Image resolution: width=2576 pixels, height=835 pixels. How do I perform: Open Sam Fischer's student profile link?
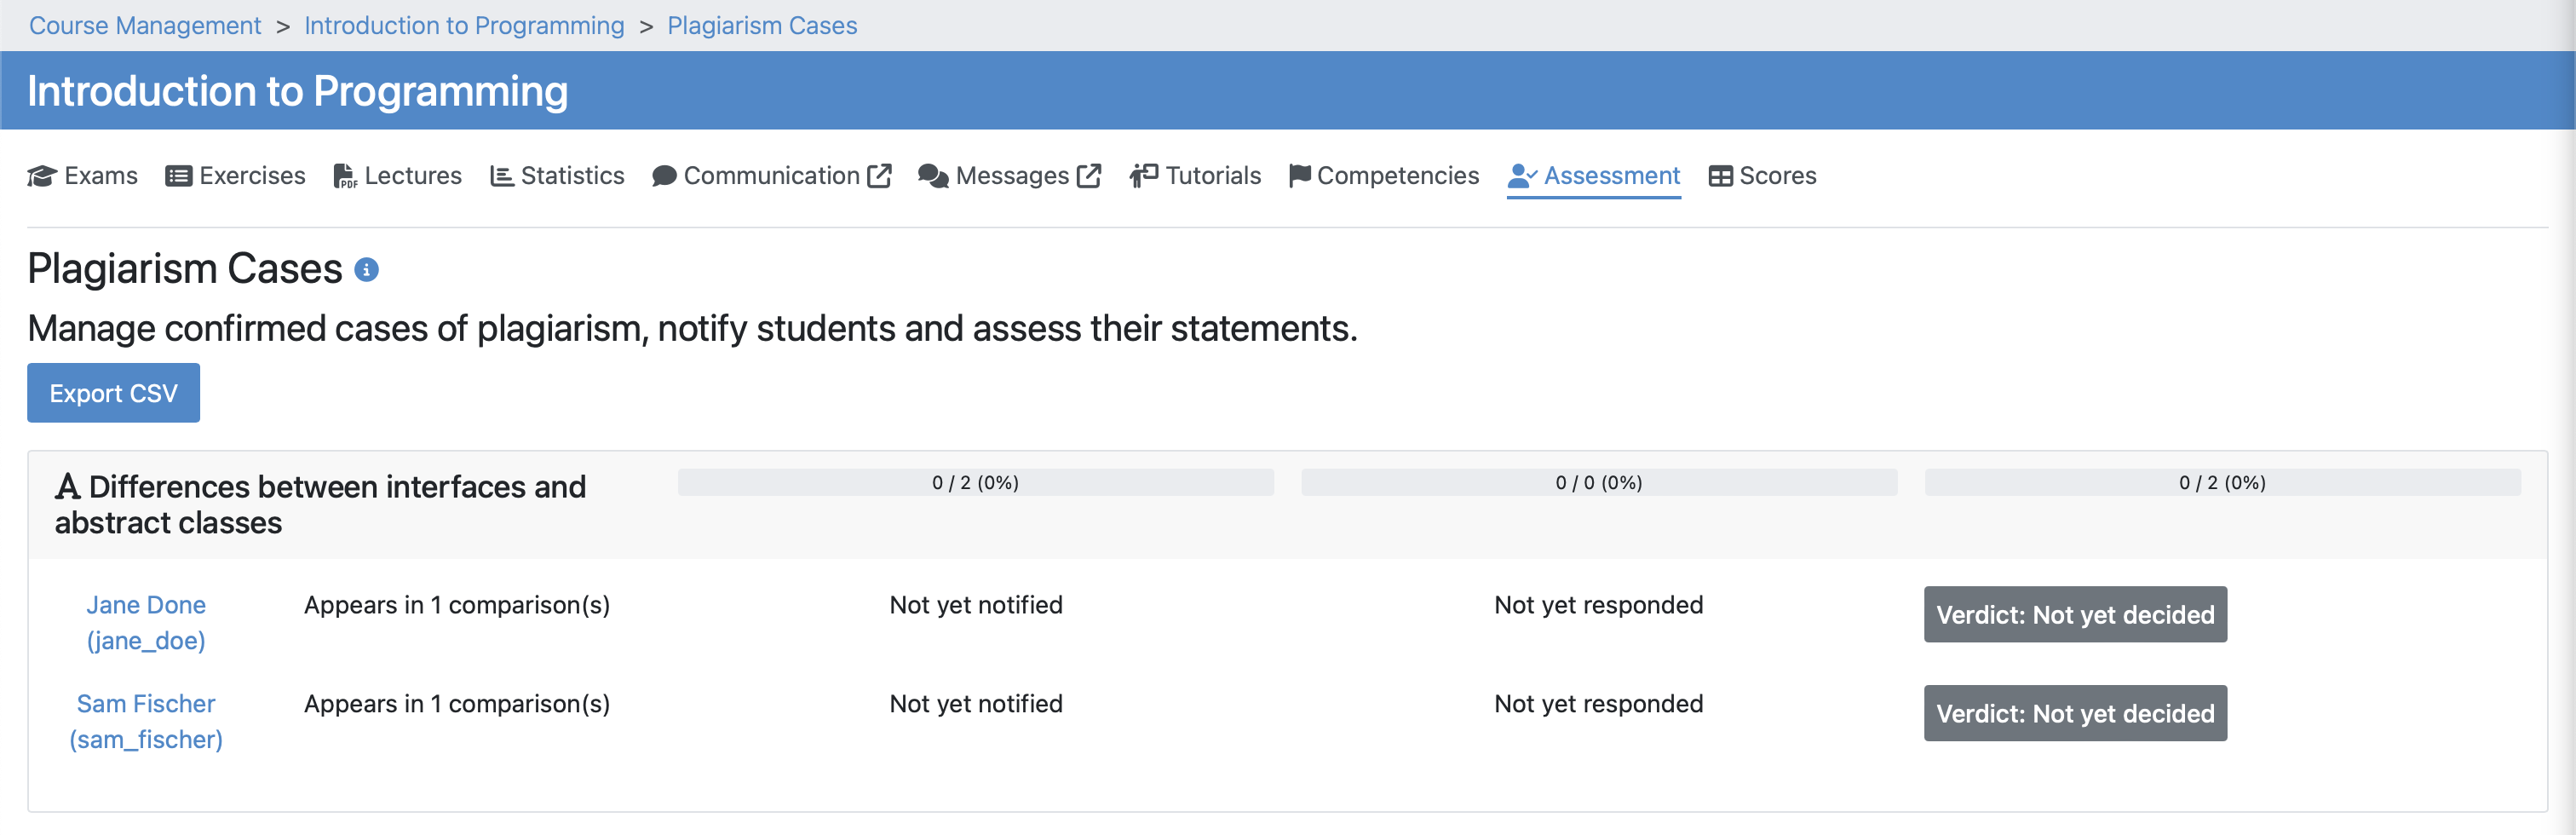(146, 703)
